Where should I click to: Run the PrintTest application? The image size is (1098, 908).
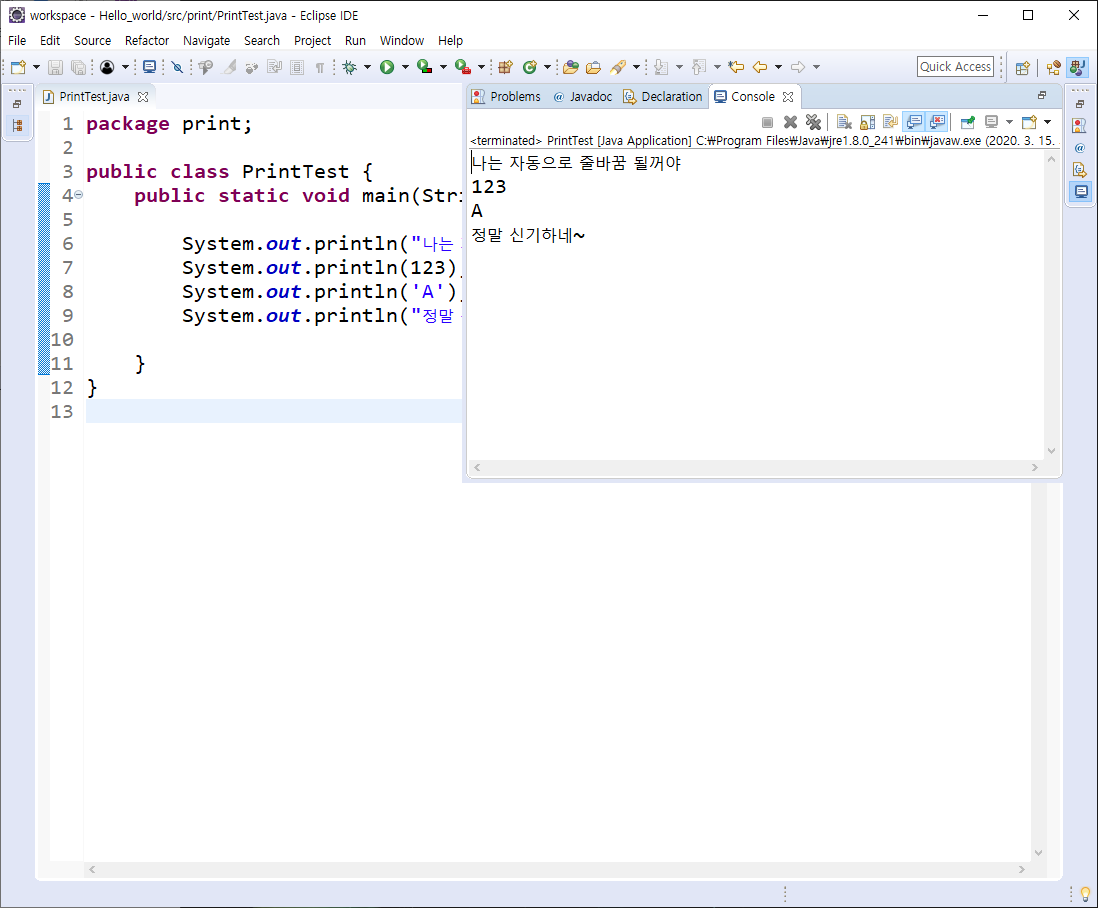tap(387, 66)
